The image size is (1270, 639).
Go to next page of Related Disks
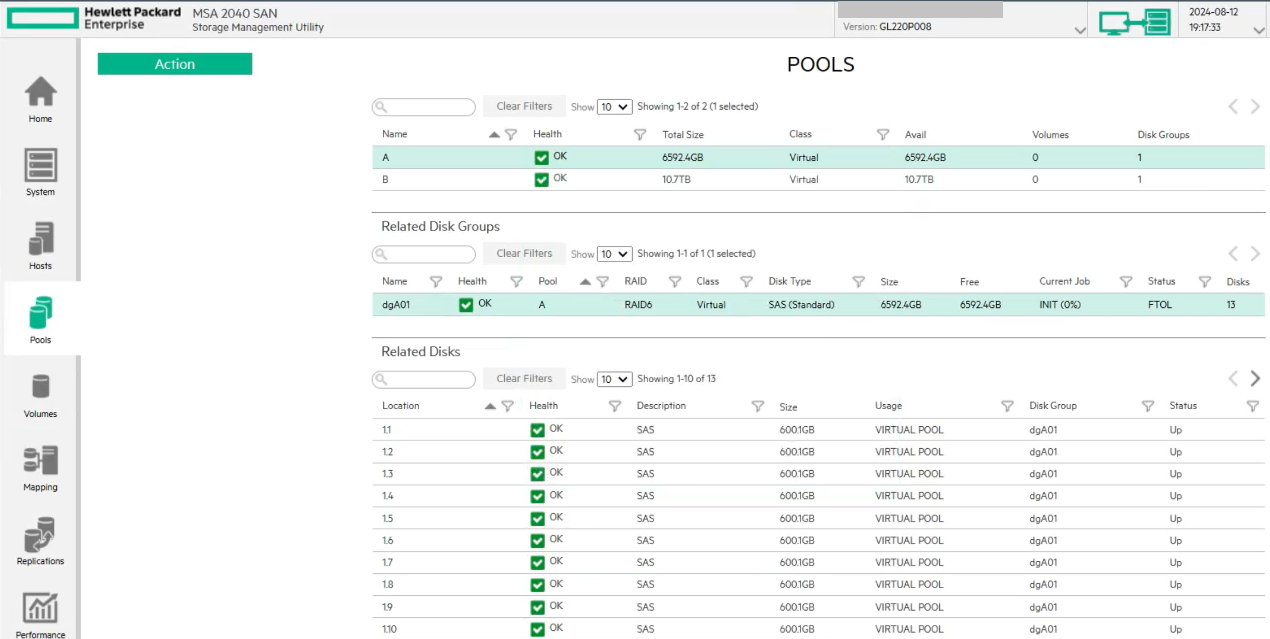click(1255, 378)
